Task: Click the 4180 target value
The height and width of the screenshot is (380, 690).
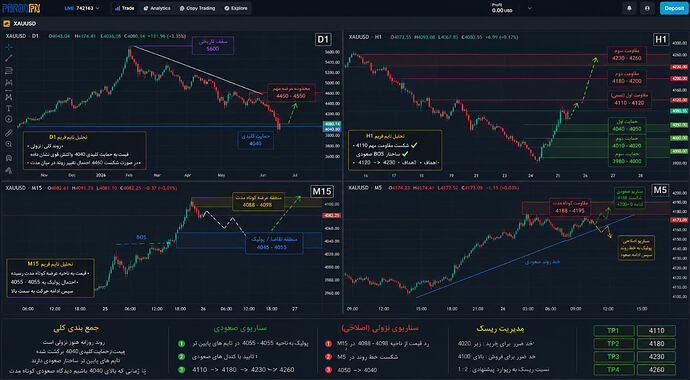Action: tap(656, 343)
